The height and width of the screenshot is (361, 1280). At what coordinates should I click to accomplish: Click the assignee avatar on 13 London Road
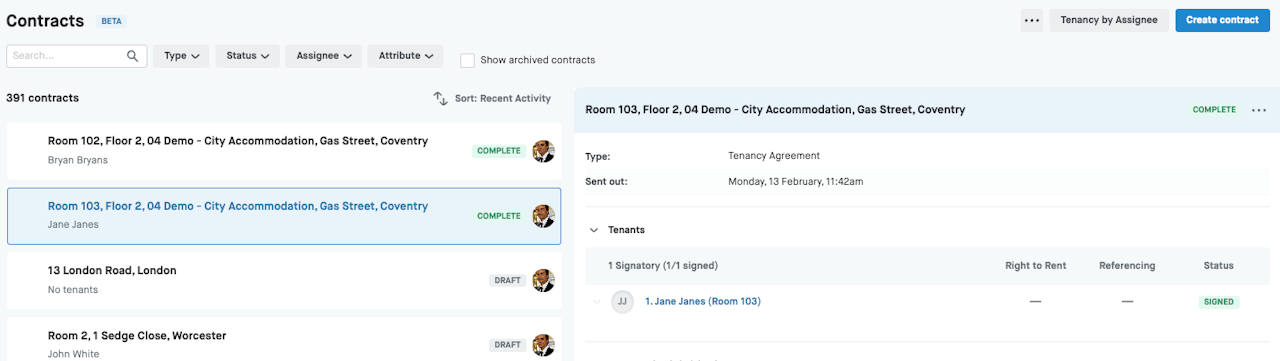pyautogui.click(x=543, y=280)
